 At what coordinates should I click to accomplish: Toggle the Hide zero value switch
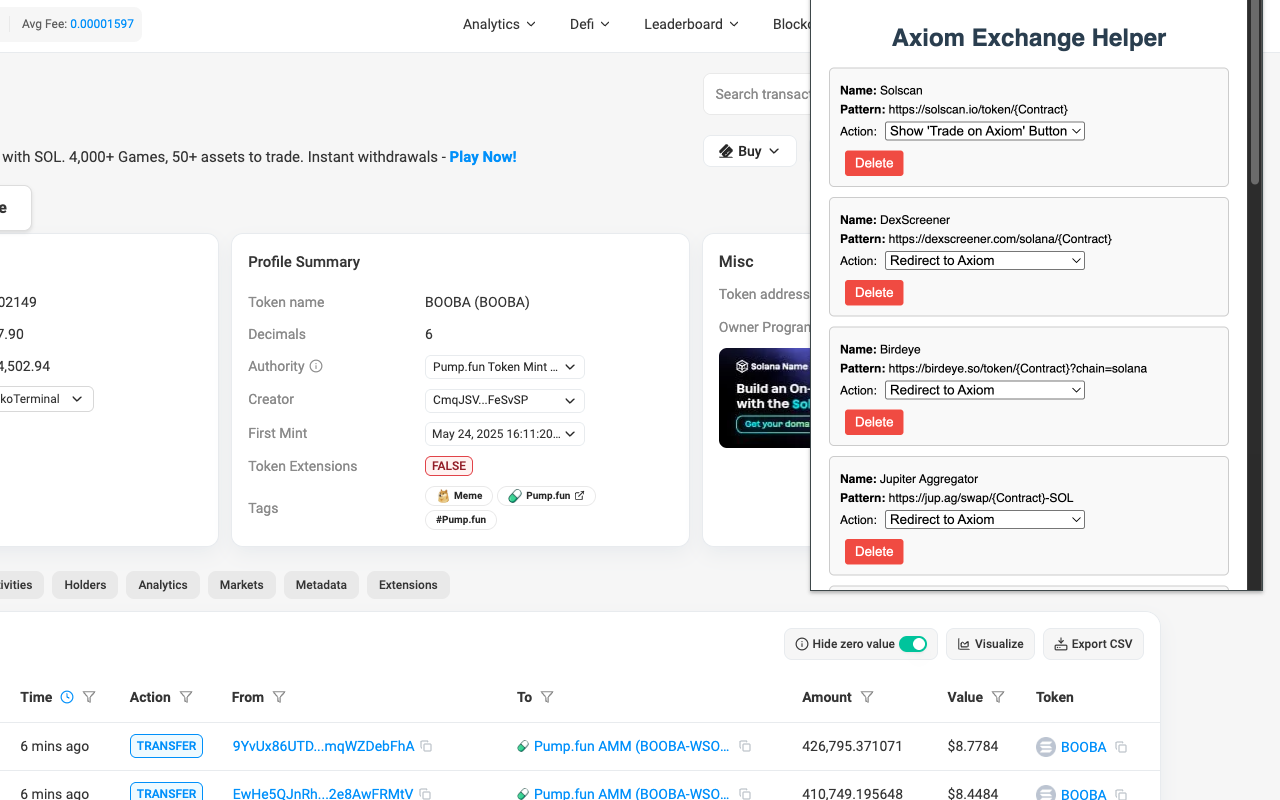point(913,644)
